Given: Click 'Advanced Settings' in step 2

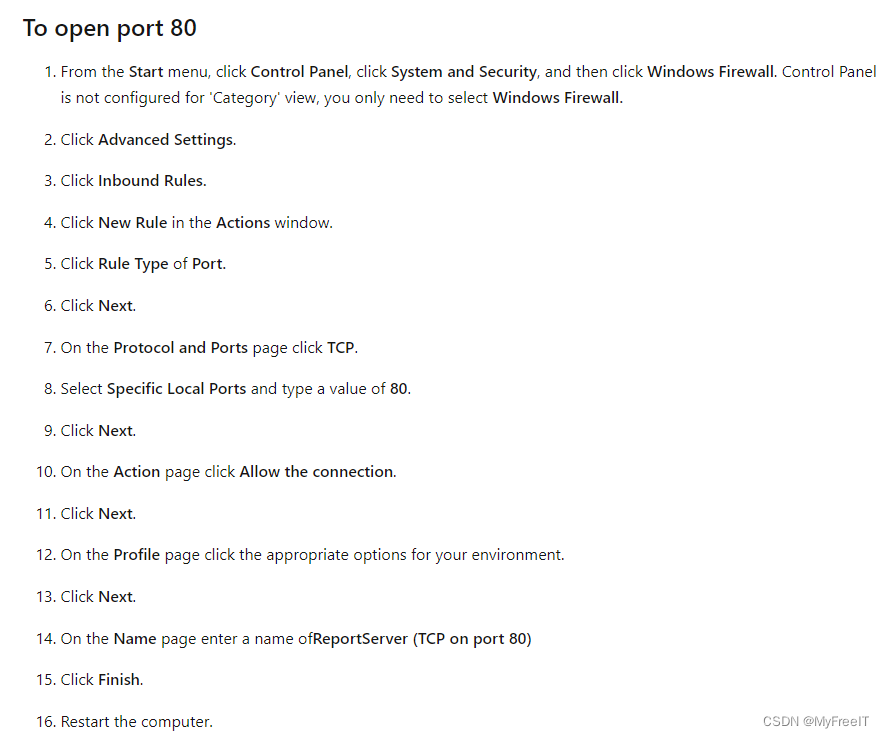Looking at the screenshot, I should click(x=166, y=139).
